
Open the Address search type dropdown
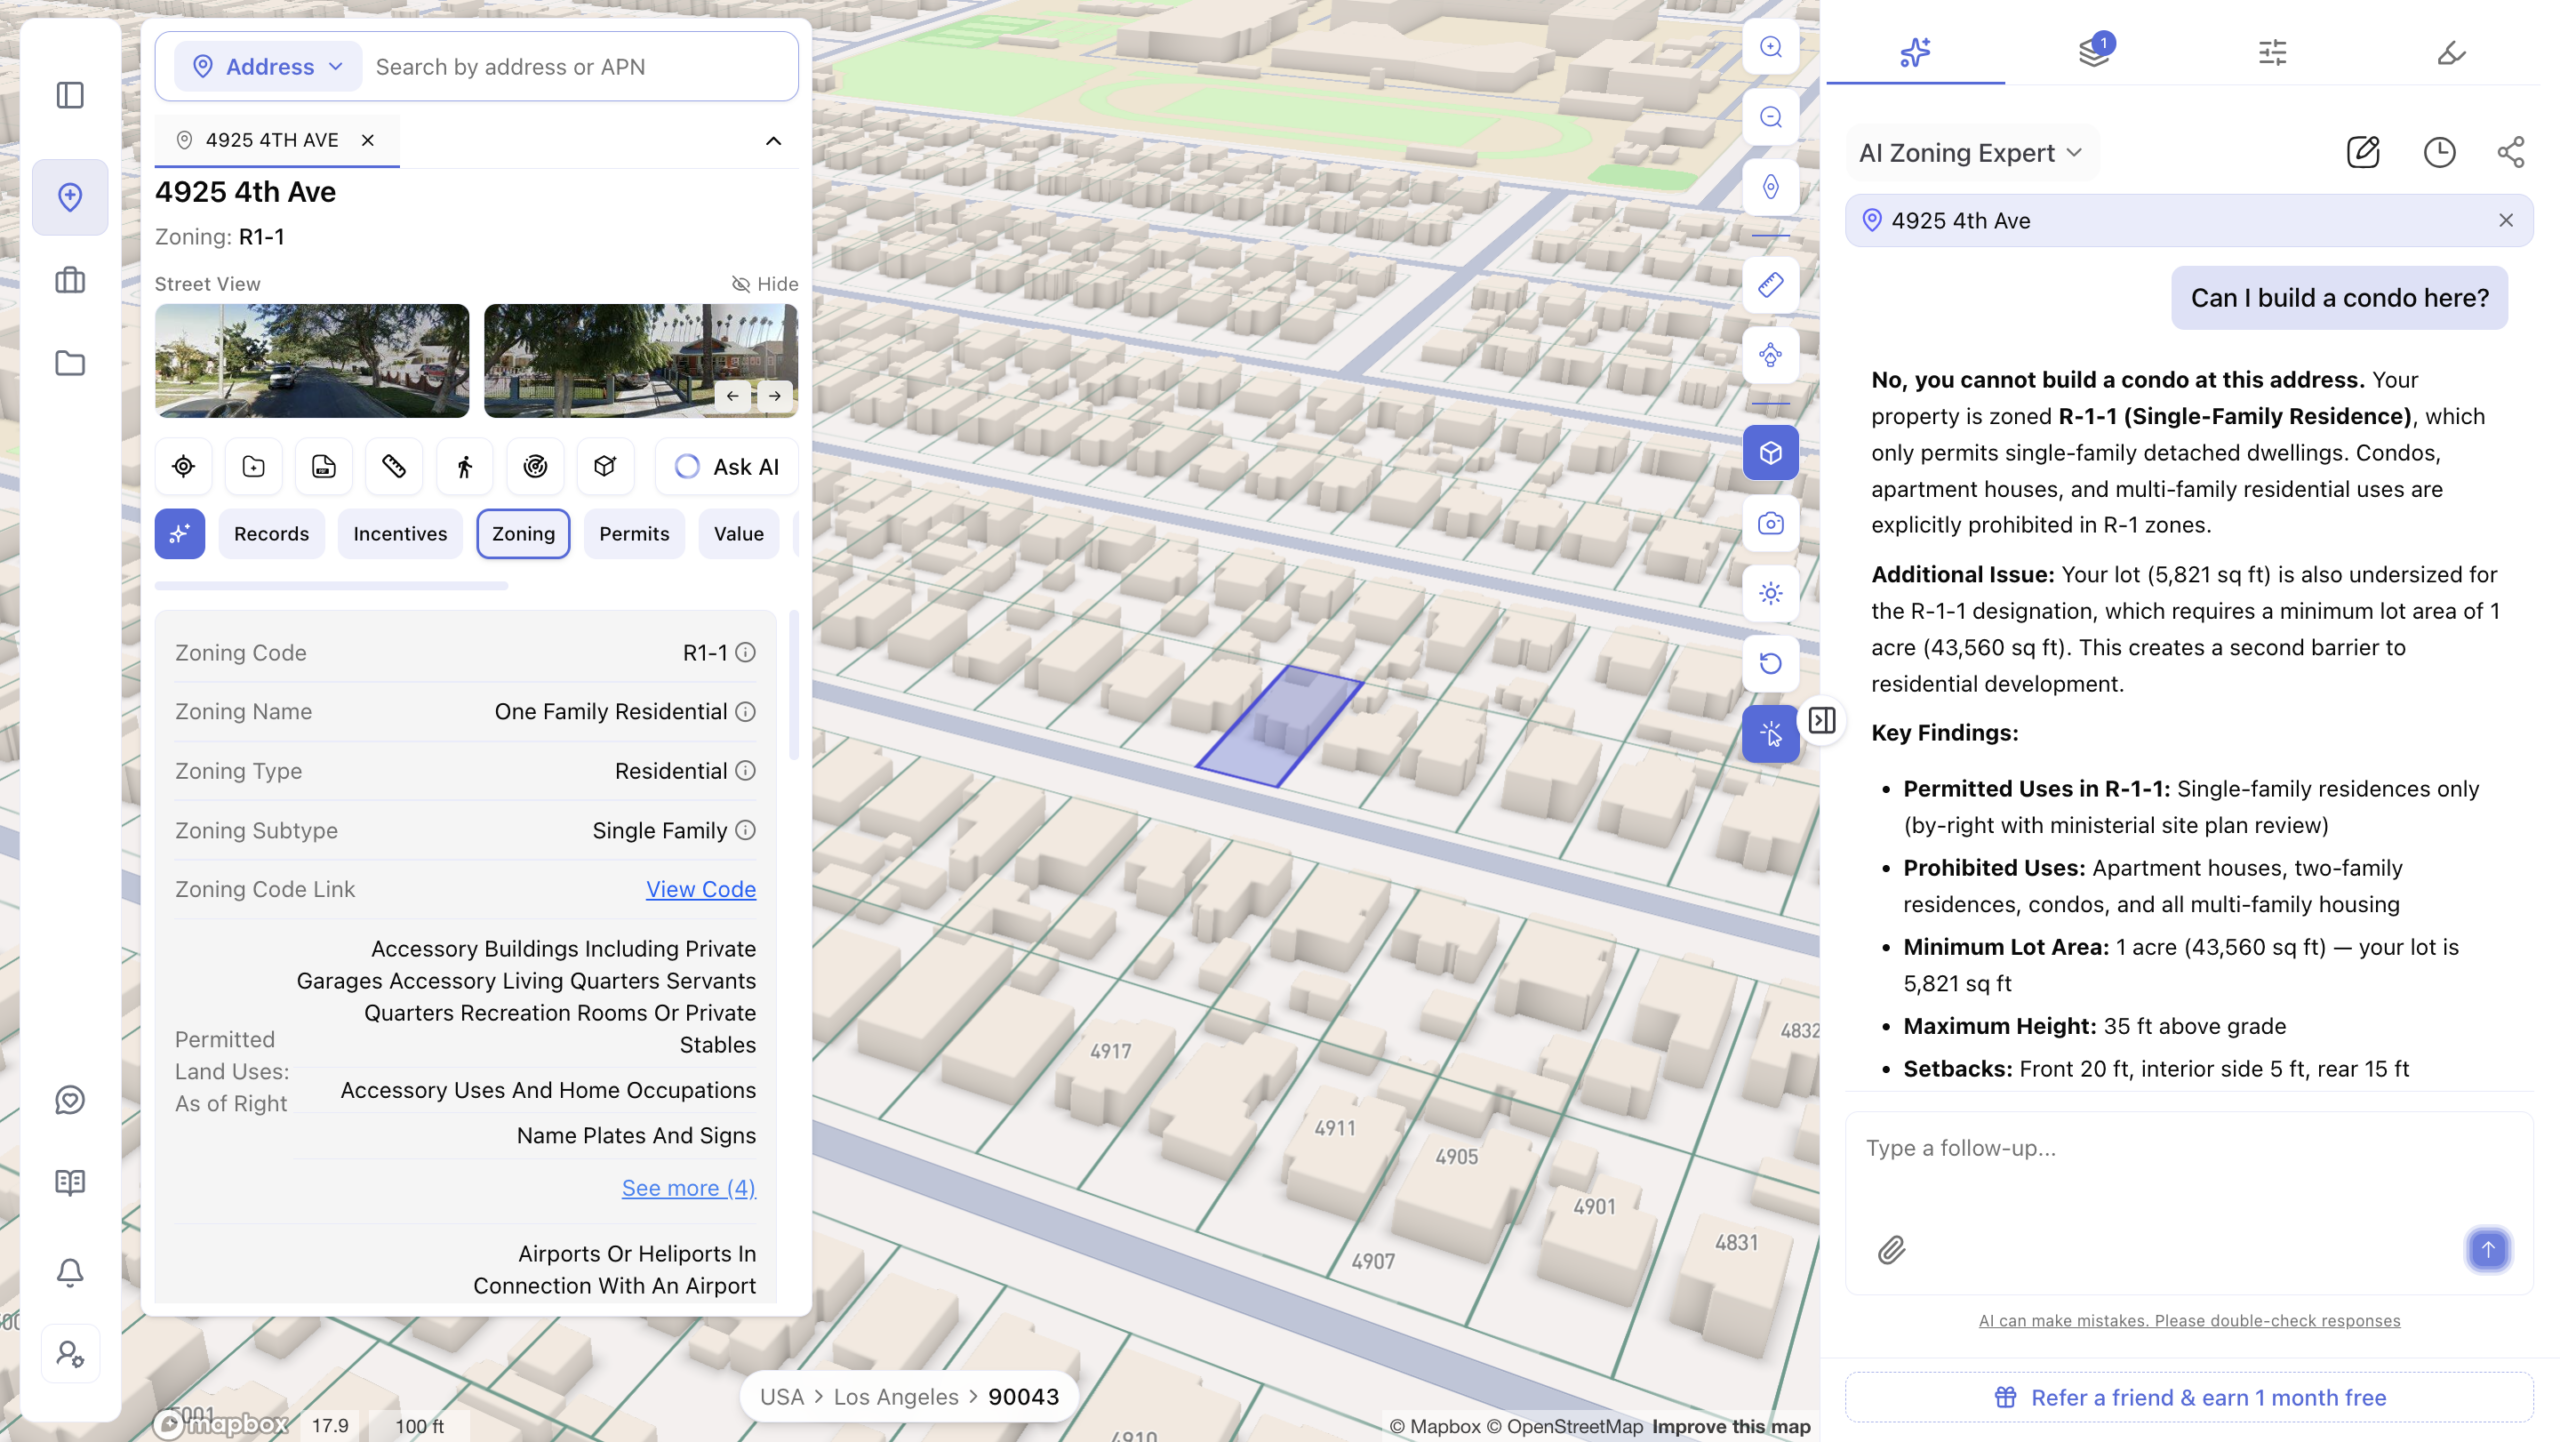[x=268, y=67]
